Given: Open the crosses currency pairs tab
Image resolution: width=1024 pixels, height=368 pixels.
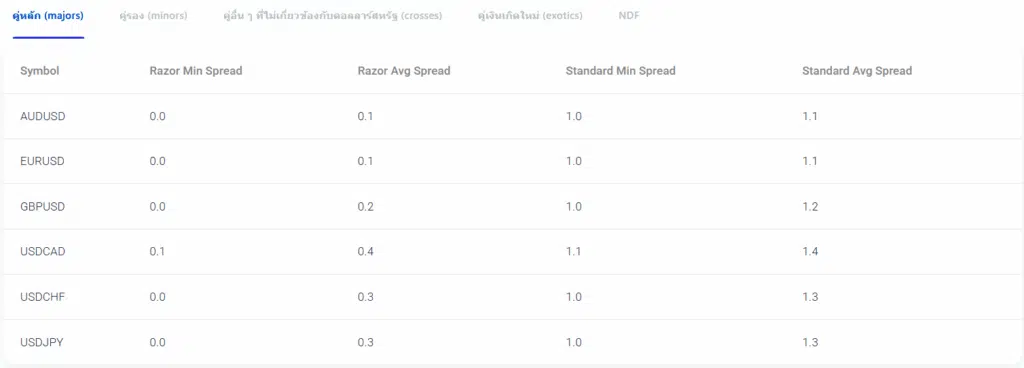Looking at the screenshot, I should pyautogui.click(x=332, y=16).
